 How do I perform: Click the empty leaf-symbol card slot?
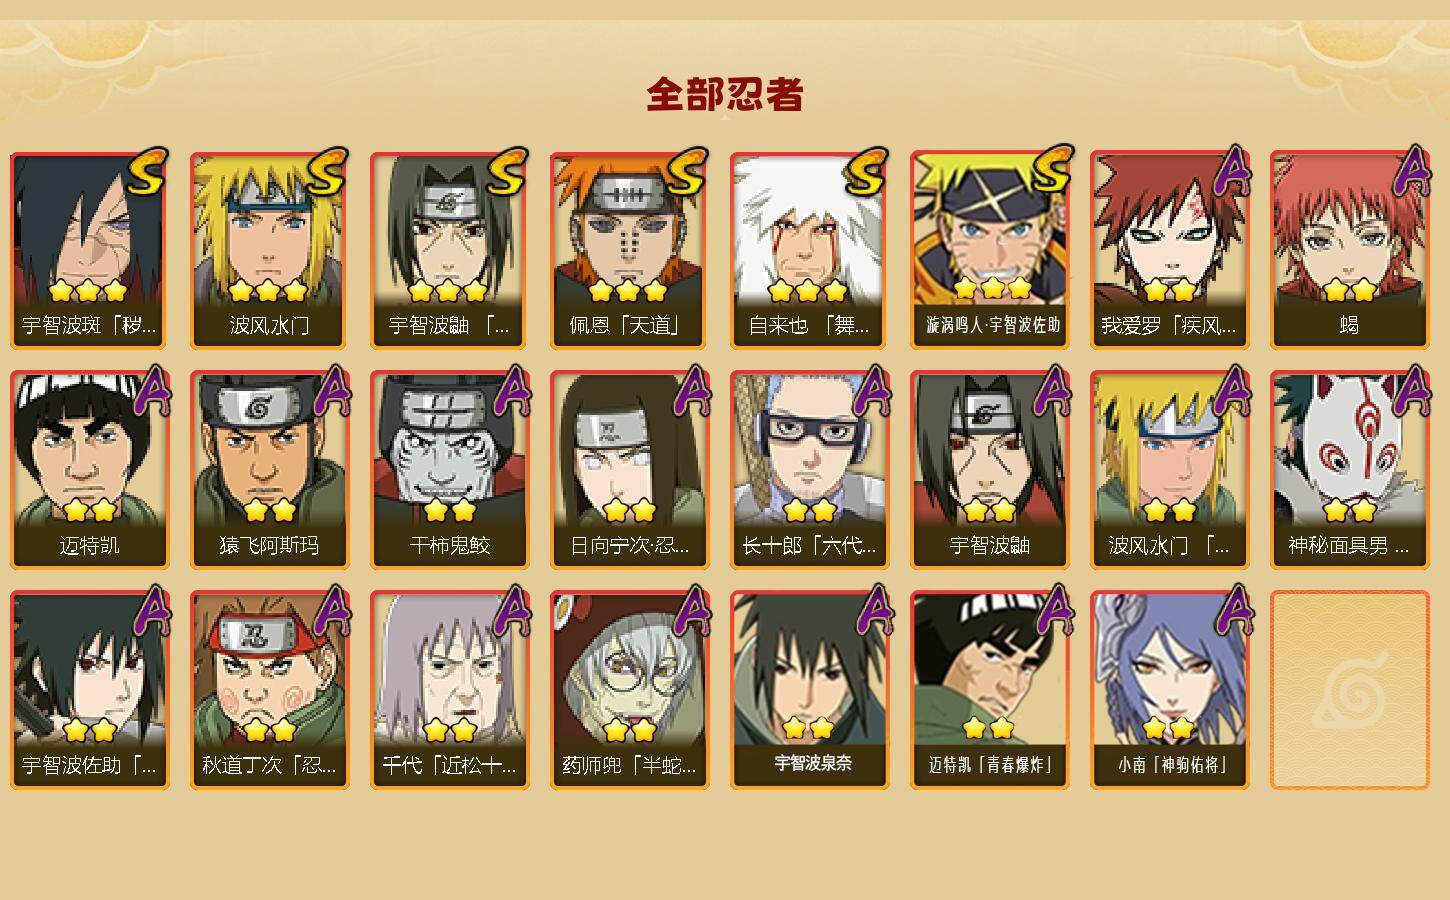click(1349, 690)
